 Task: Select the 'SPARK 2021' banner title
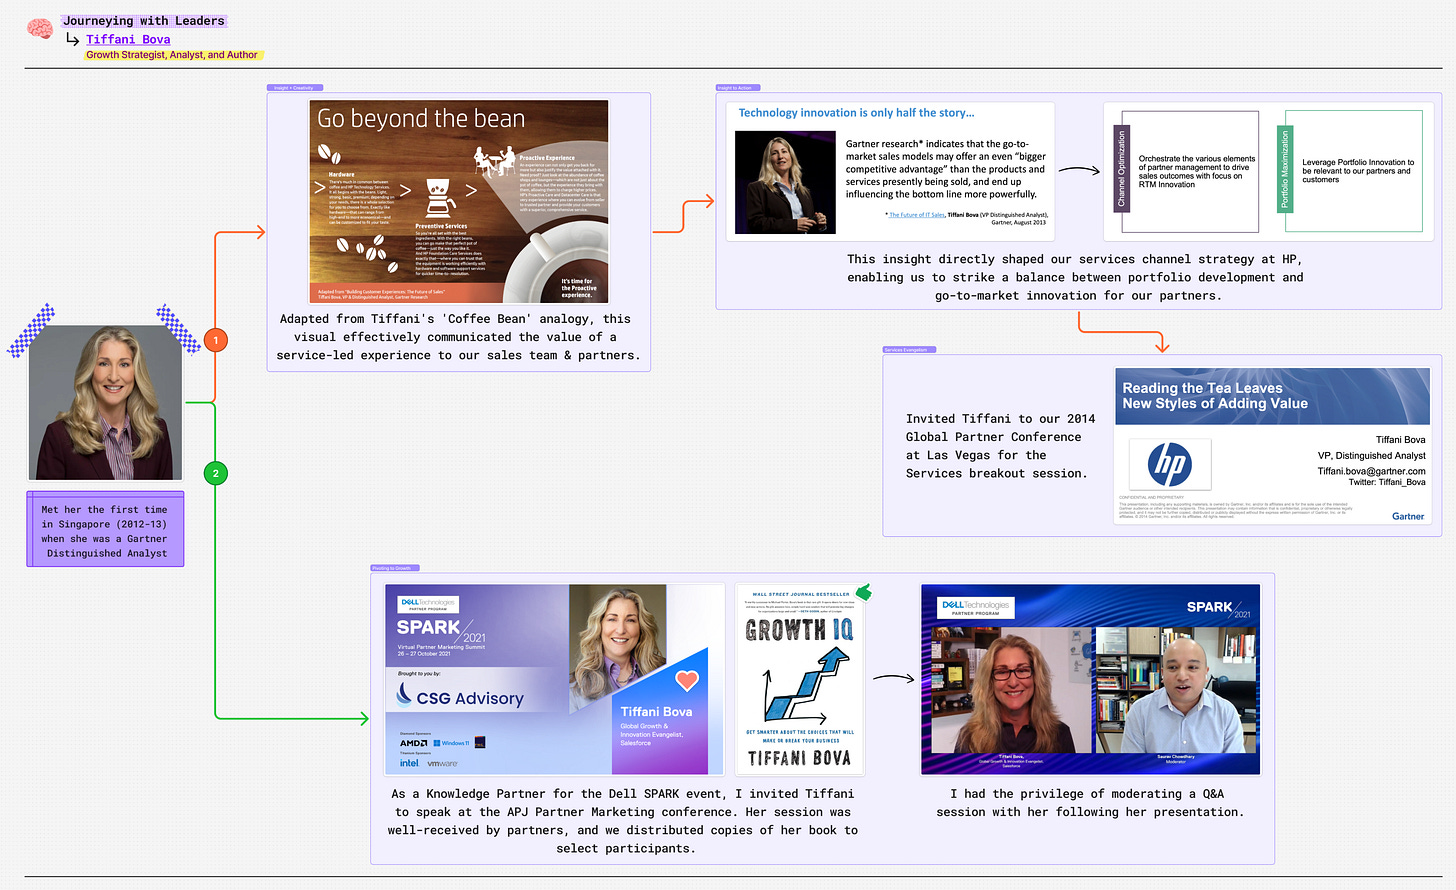click(441, 630)
